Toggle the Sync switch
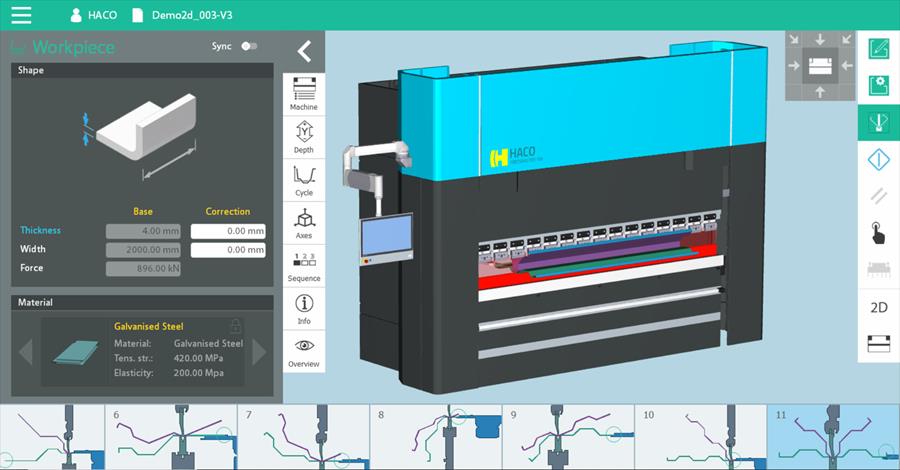 249,46
